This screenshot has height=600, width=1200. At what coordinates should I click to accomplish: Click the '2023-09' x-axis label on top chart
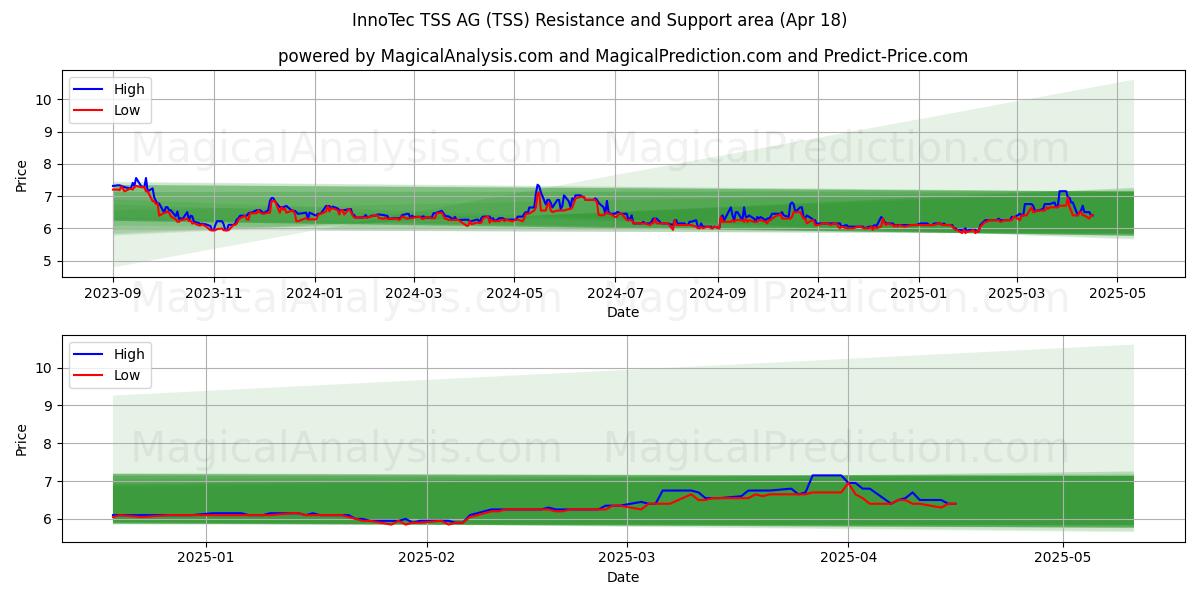(x=113, y=293)
